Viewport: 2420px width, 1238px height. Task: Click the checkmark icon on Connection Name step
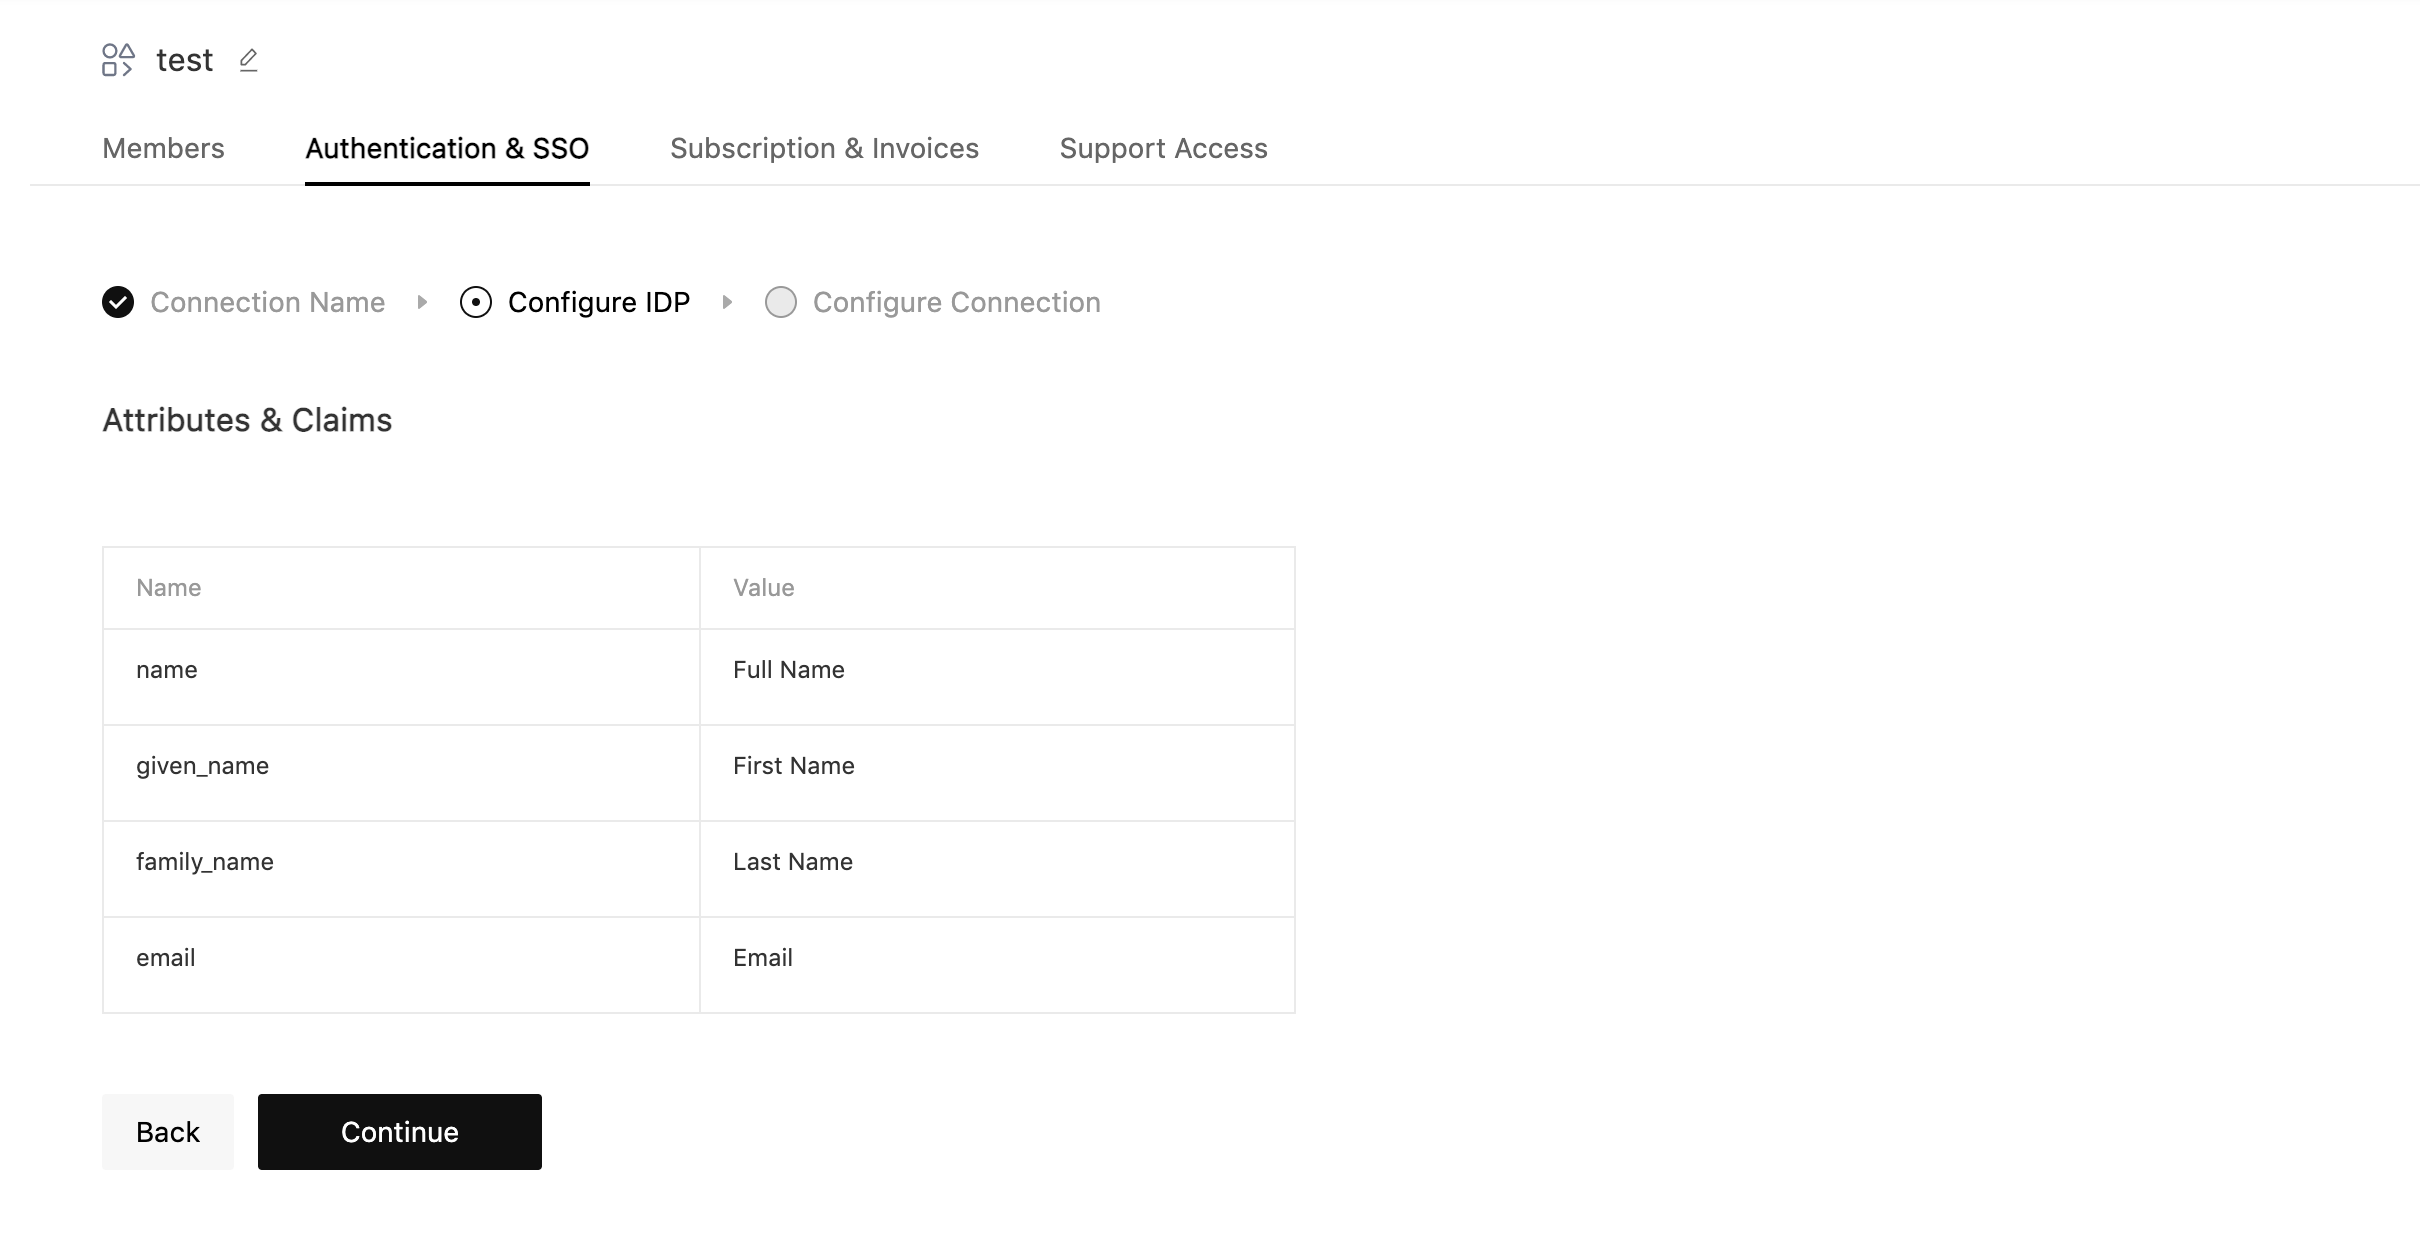tap(117, 302)
